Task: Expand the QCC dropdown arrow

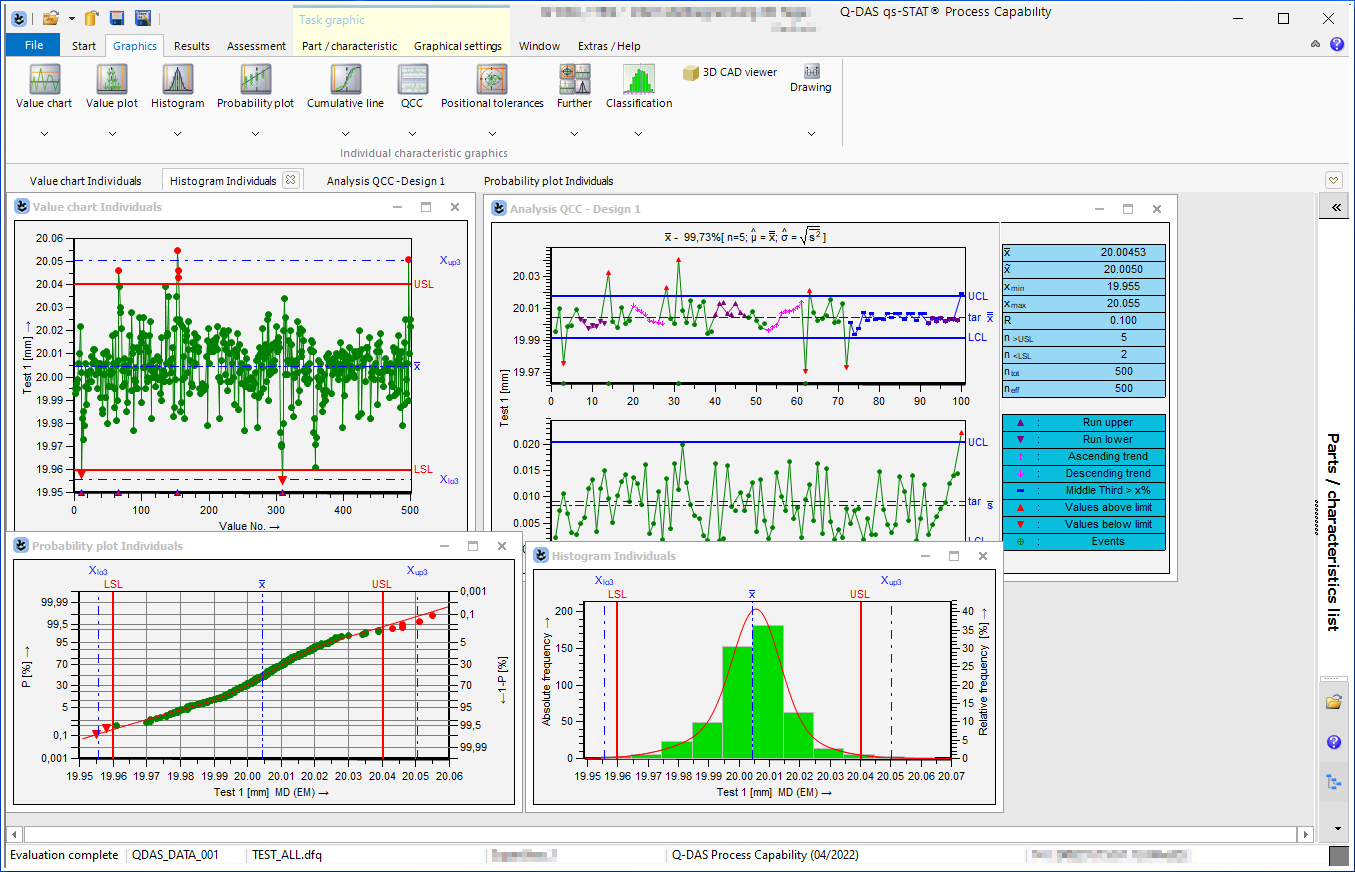Action: [x=412, y=134]
